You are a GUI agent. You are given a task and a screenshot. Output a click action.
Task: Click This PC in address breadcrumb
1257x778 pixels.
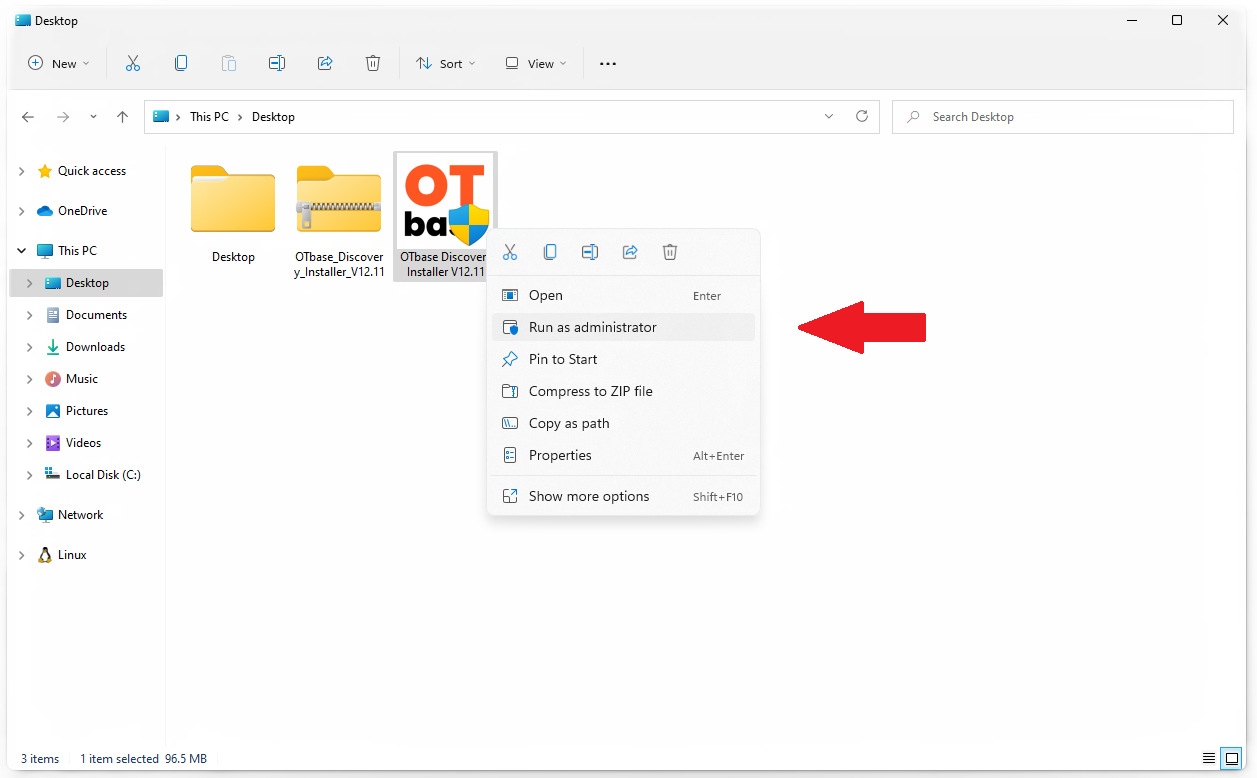(209, 117)
